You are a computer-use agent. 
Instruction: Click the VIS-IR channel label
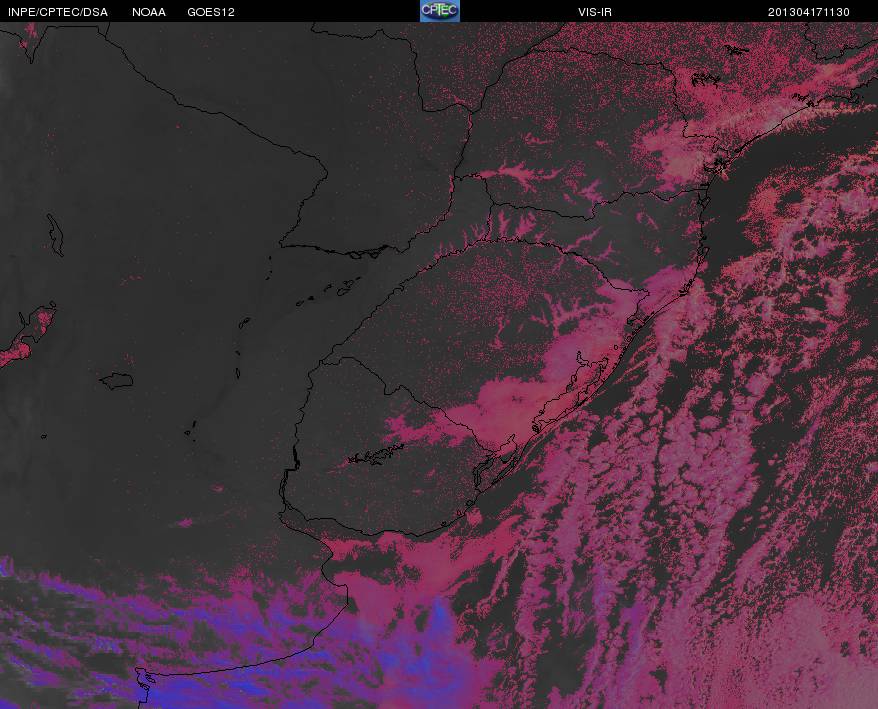(x=595, y=12)
